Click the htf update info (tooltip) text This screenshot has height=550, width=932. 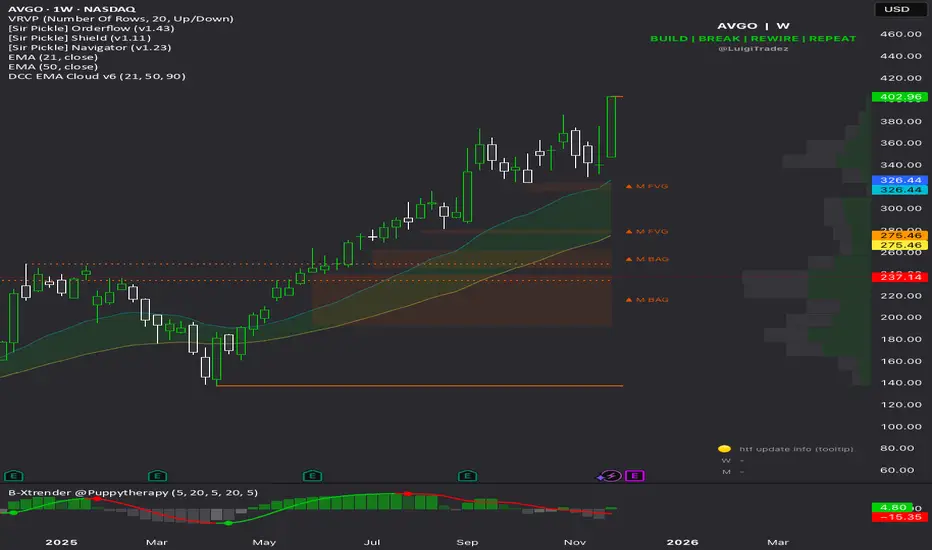pyautogui.click(x=796, y=449)
